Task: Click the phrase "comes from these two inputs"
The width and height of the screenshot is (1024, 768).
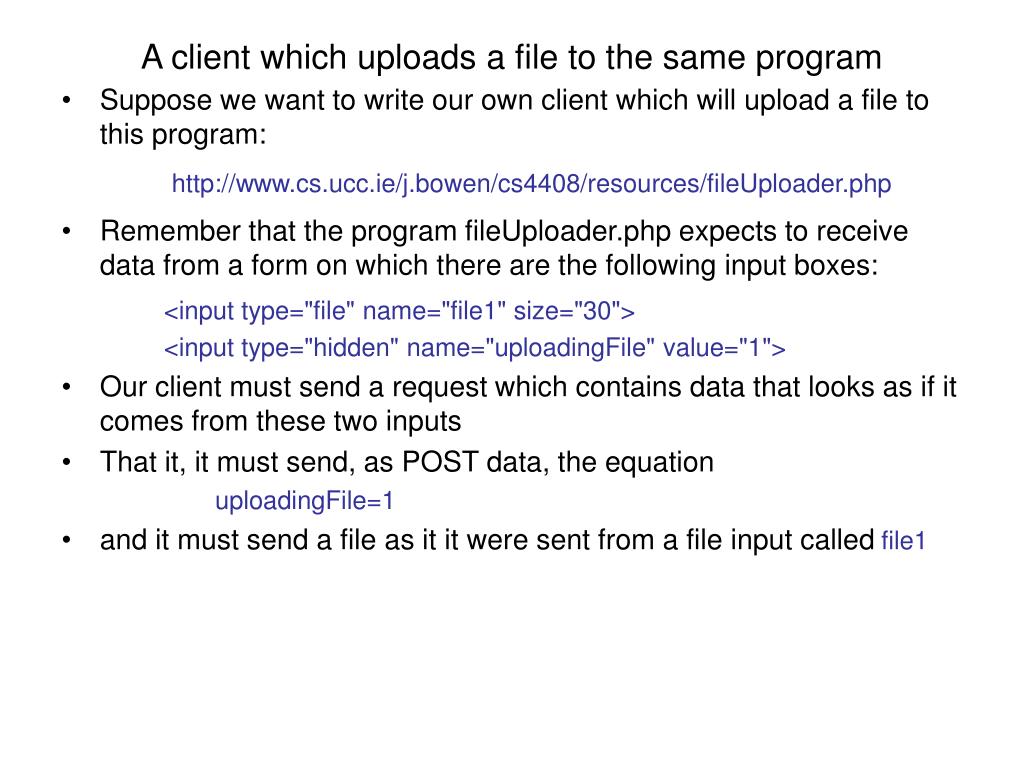Action: tap(280, 421)
